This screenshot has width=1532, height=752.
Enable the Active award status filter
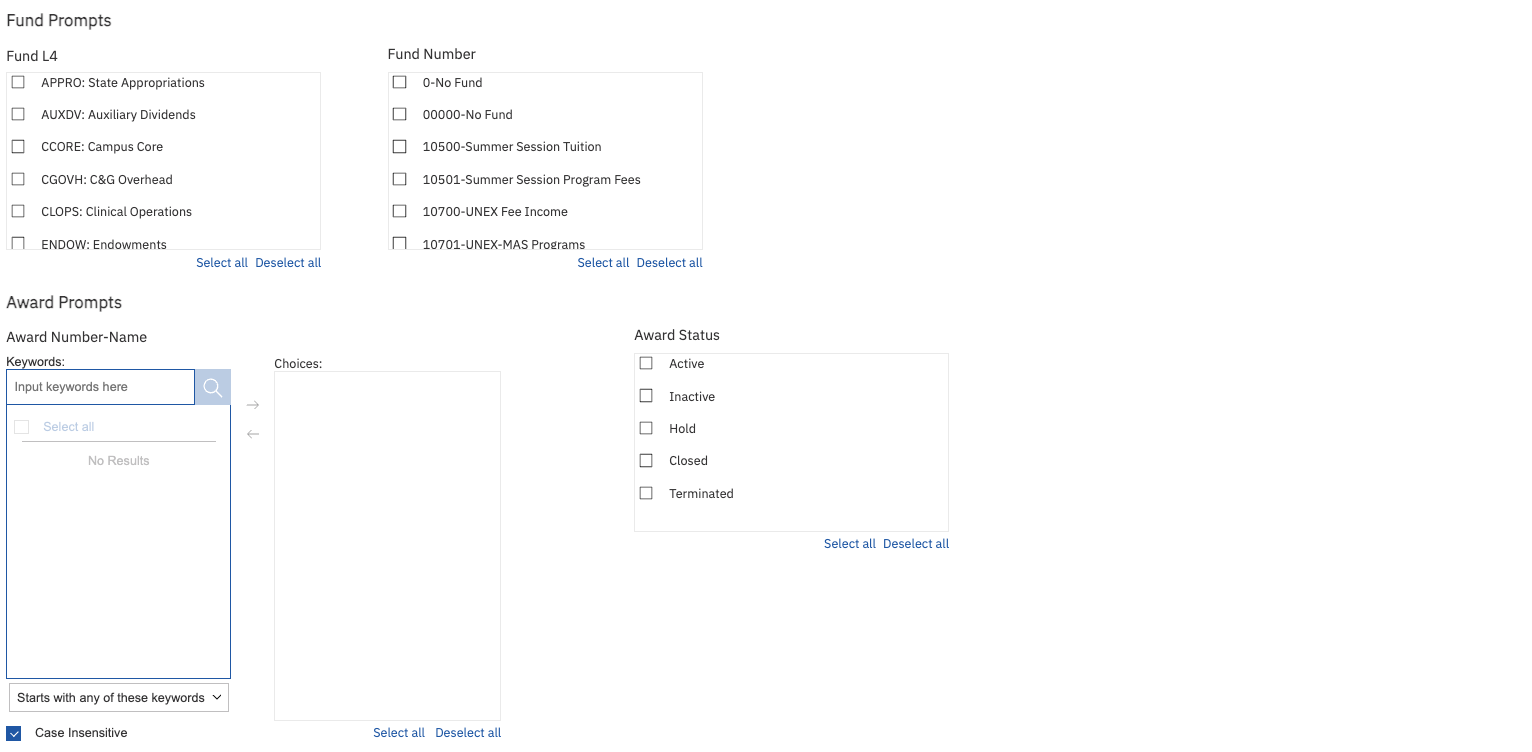645,363
